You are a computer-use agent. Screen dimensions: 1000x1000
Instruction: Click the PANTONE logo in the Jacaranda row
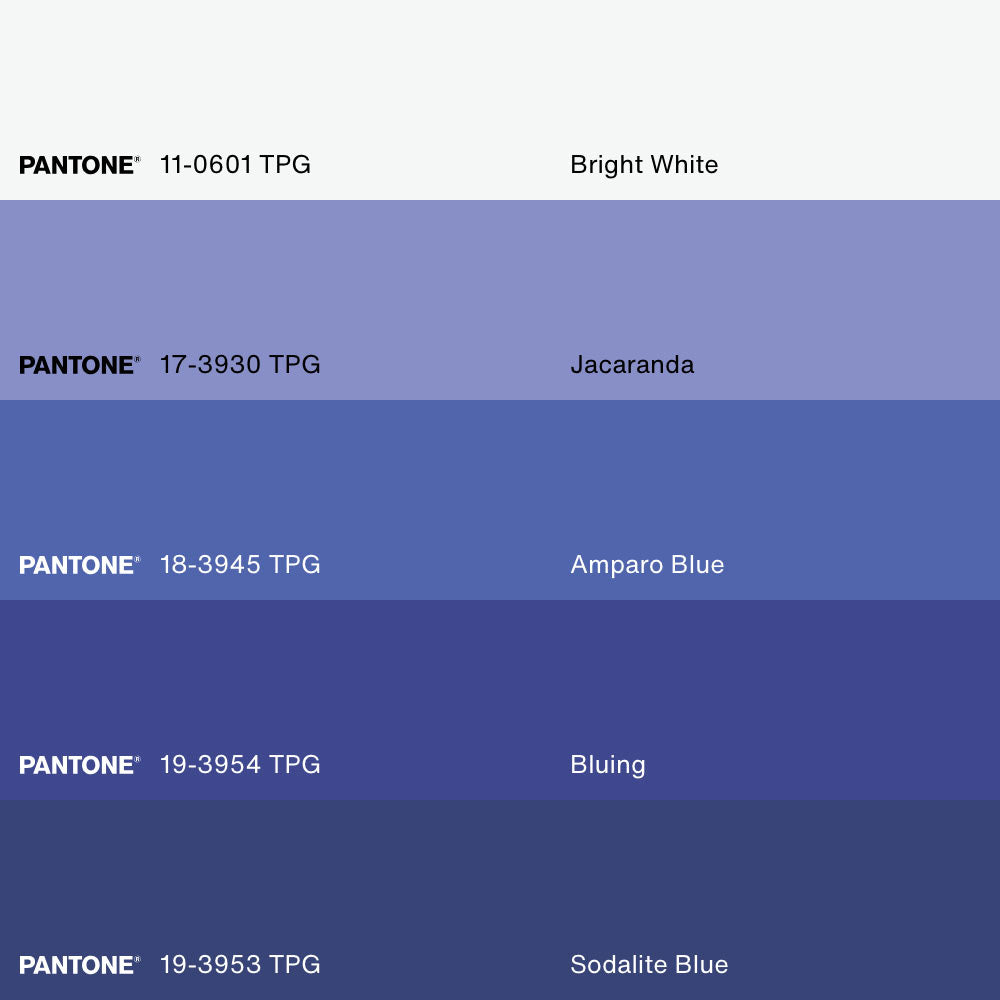[79, 365]
